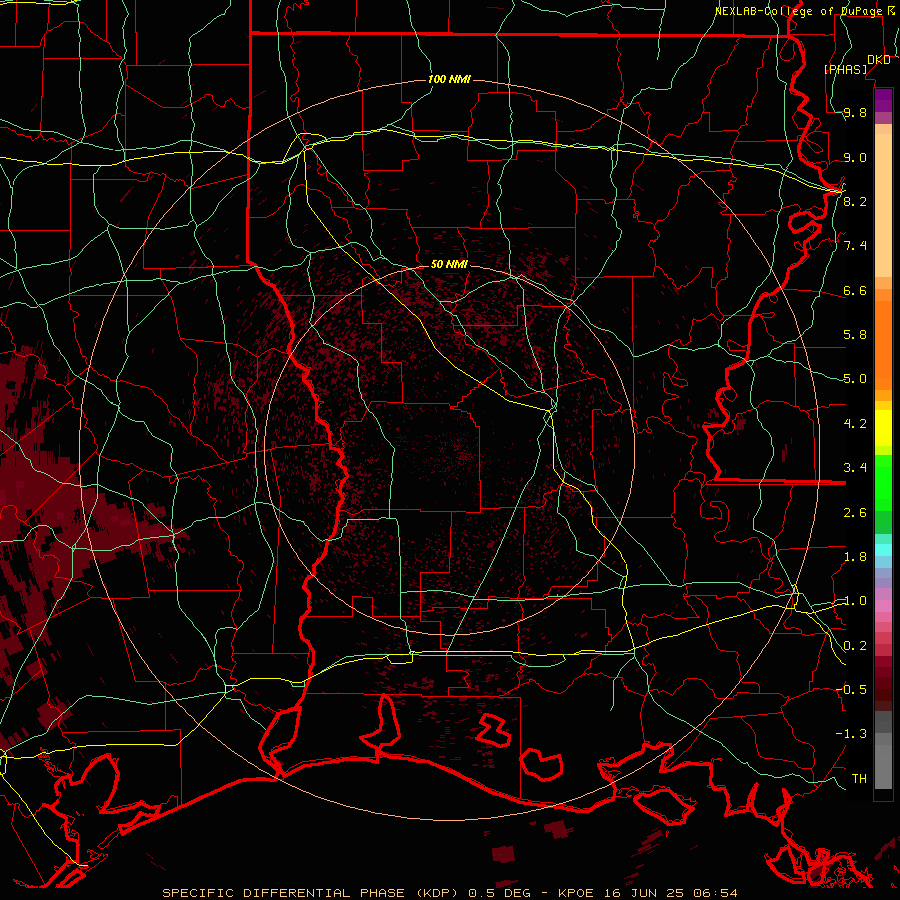The height and width of the screenshot is (900, 900).
Task: Click the cyan segment of the color bar
Action: click(x=883, y=549)
